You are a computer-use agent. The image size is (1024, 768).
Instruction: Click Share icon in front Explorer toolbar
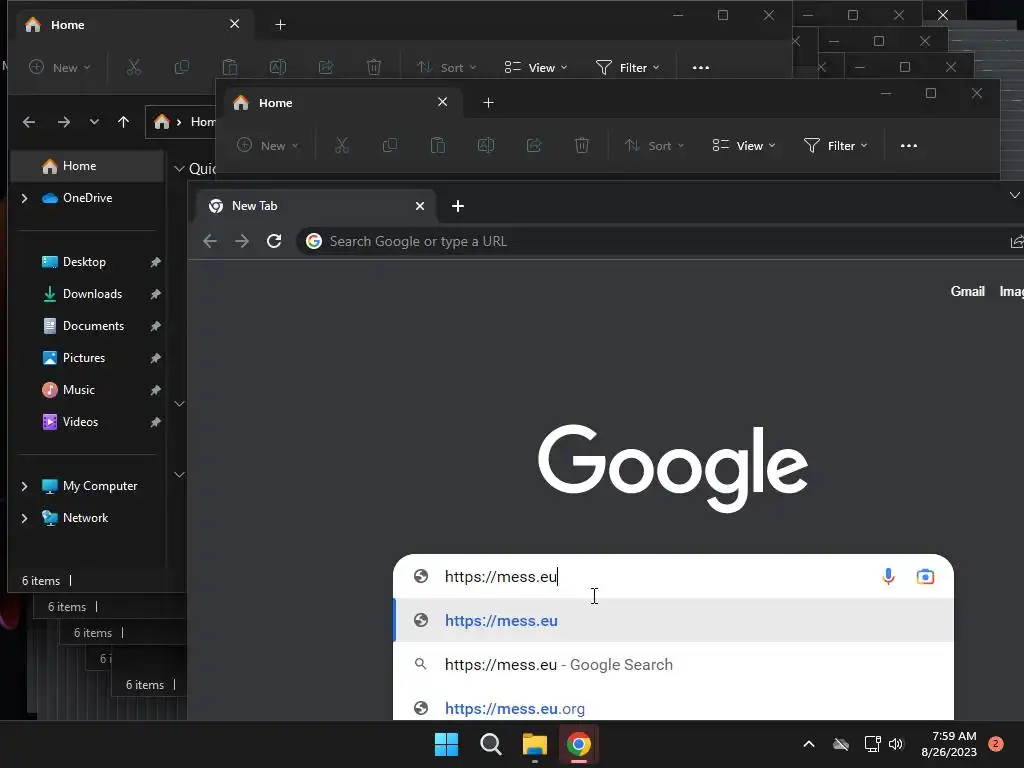click(534, 145)
